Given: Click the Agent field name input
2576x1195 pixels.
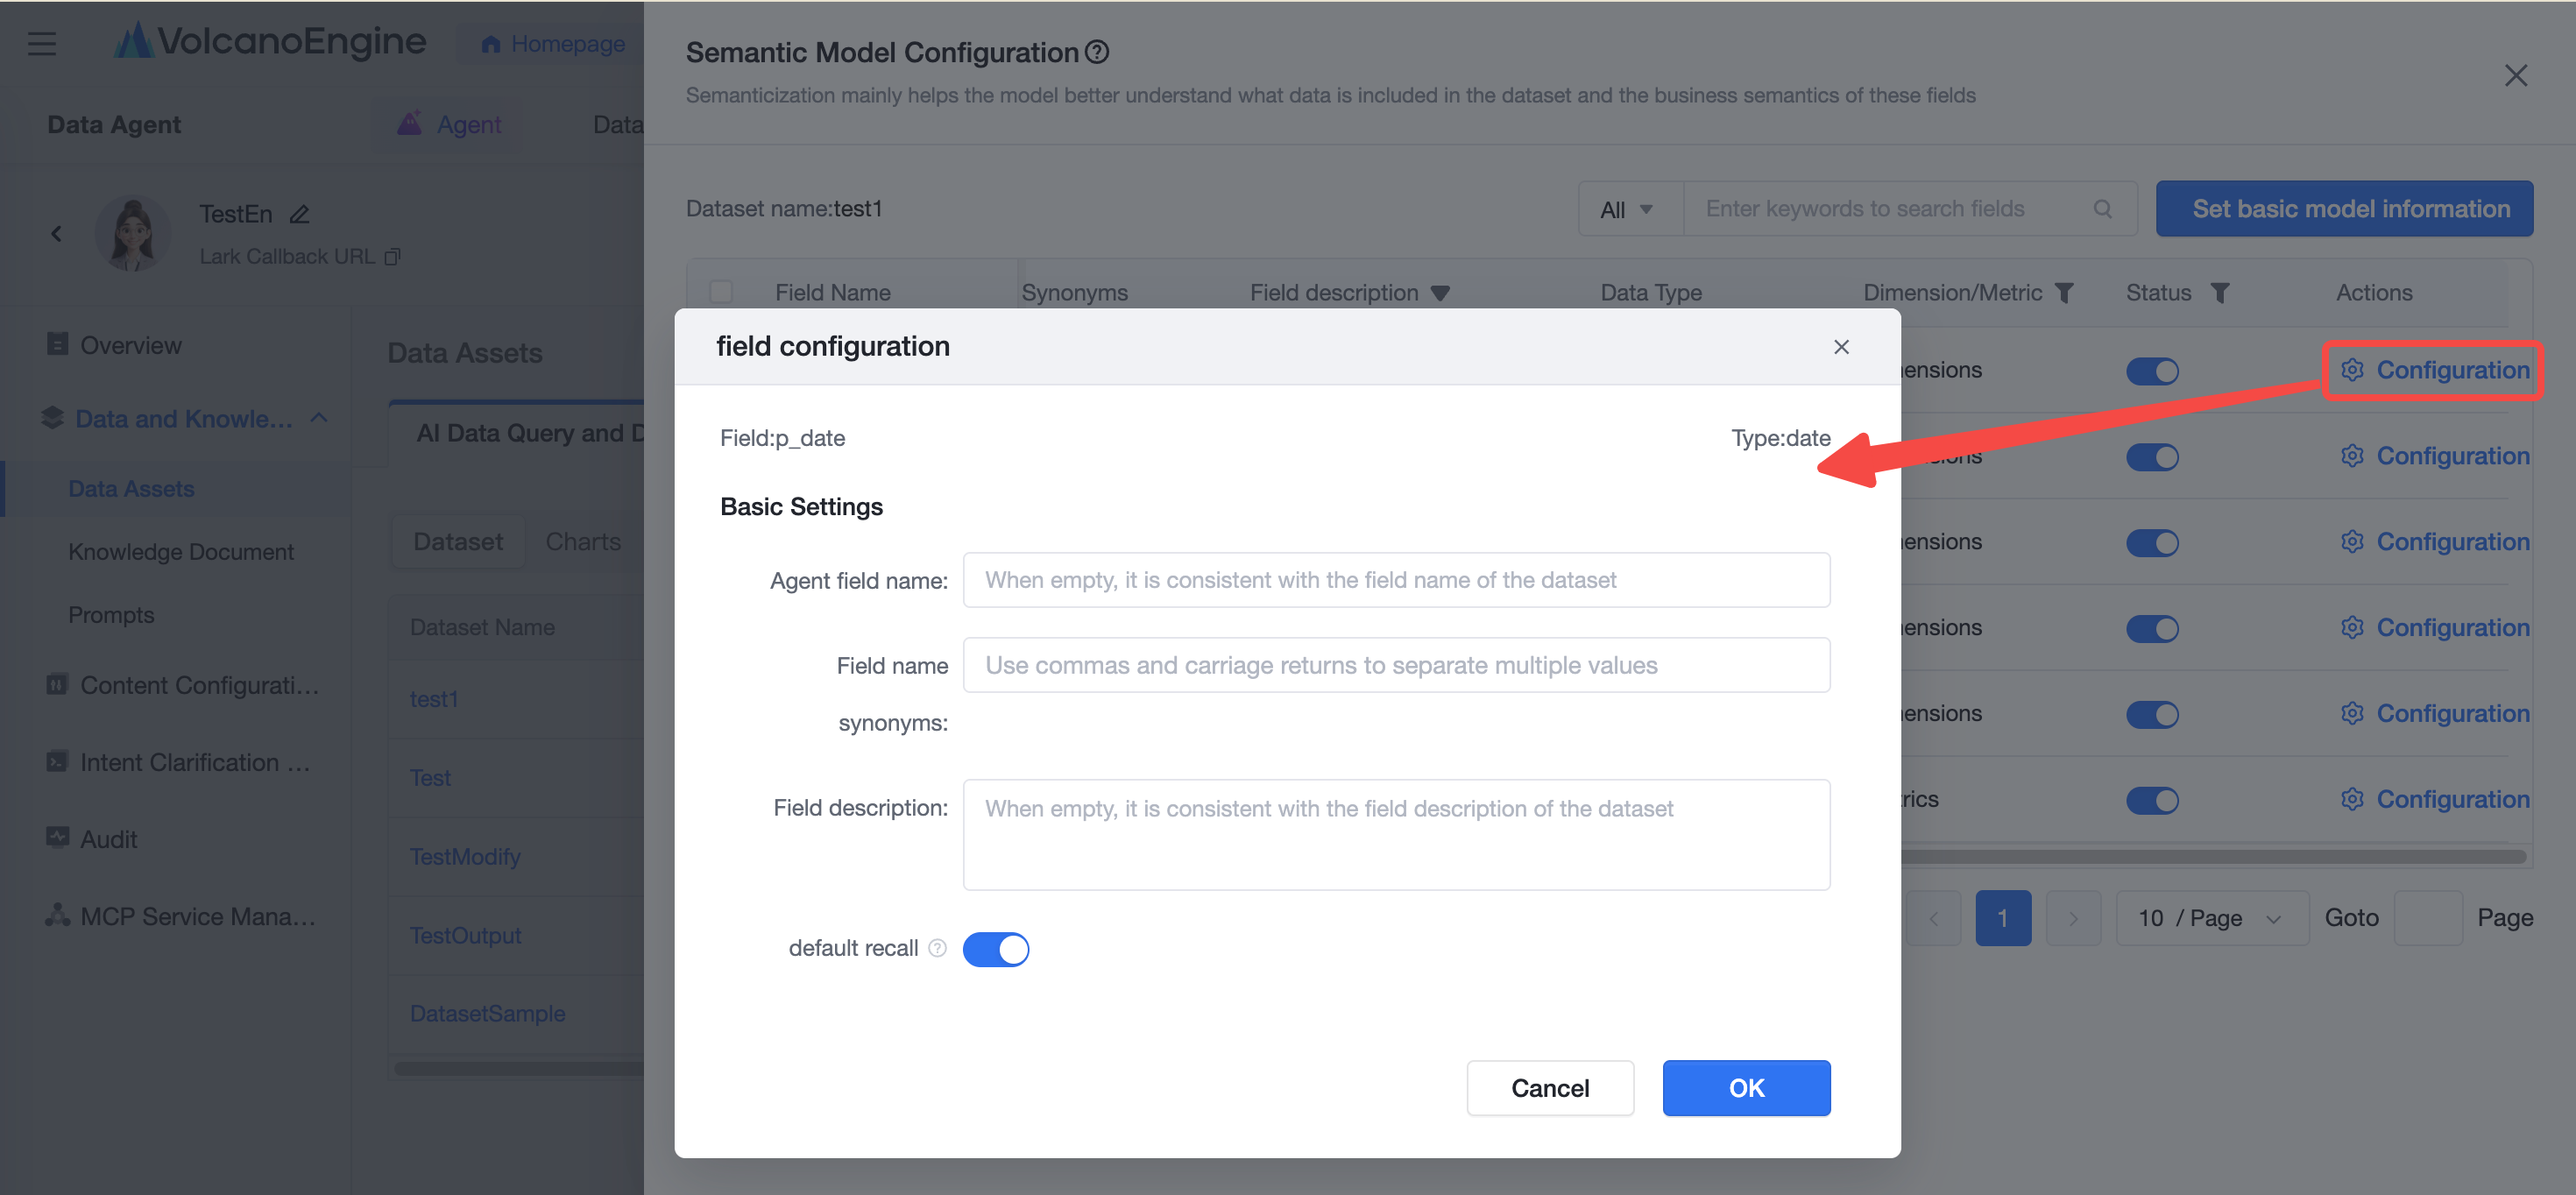Looking at the screenshot, I should [x=1396, y=580].
